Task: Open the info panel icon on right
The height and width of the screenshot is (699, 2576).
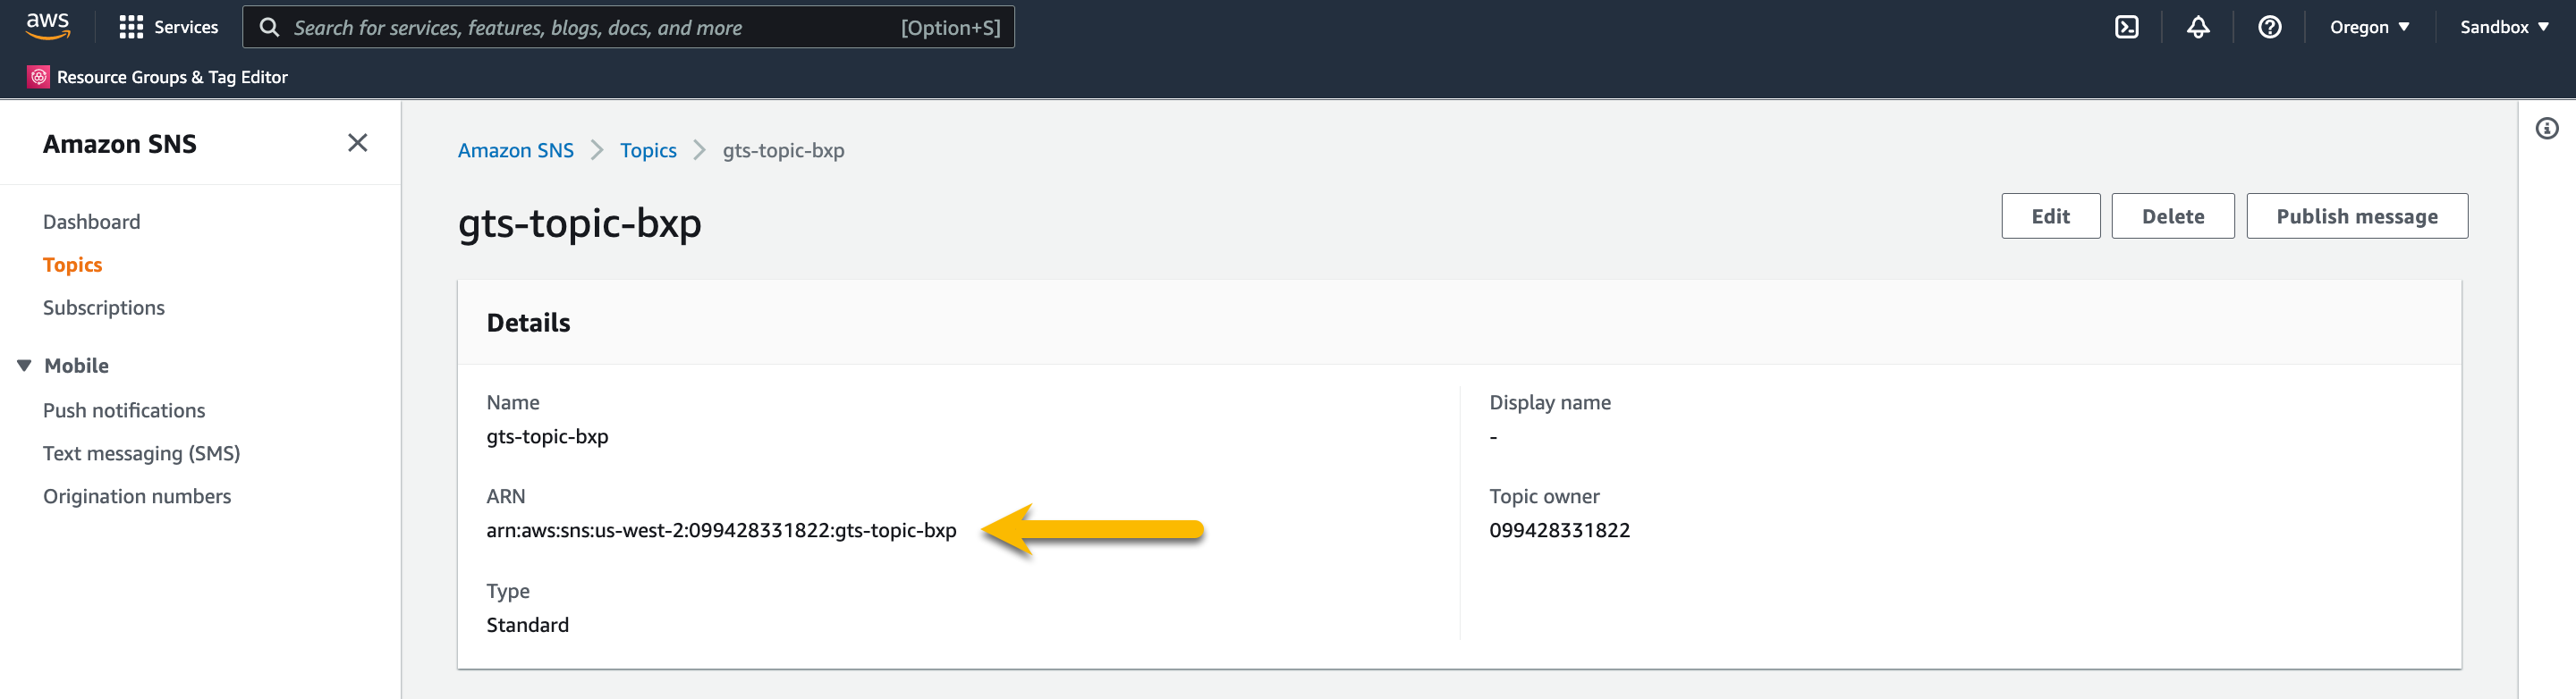Action: pos(2546,128)
